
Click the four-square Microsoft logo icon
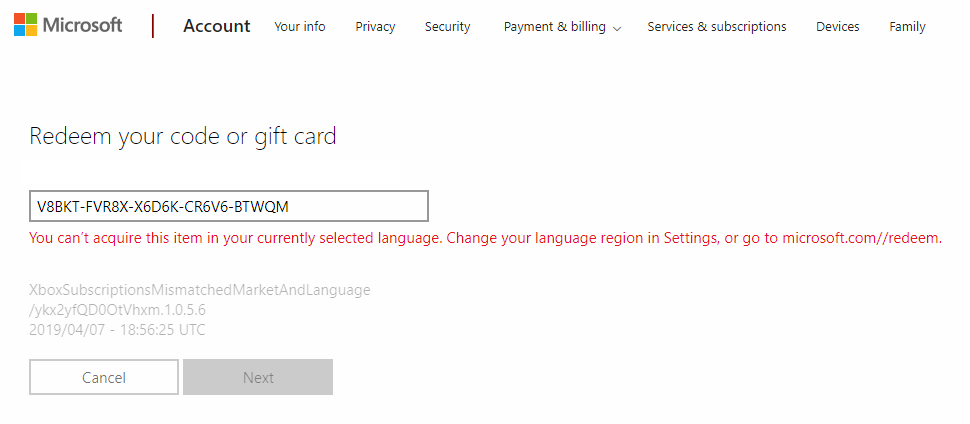(x=25, y=25)
